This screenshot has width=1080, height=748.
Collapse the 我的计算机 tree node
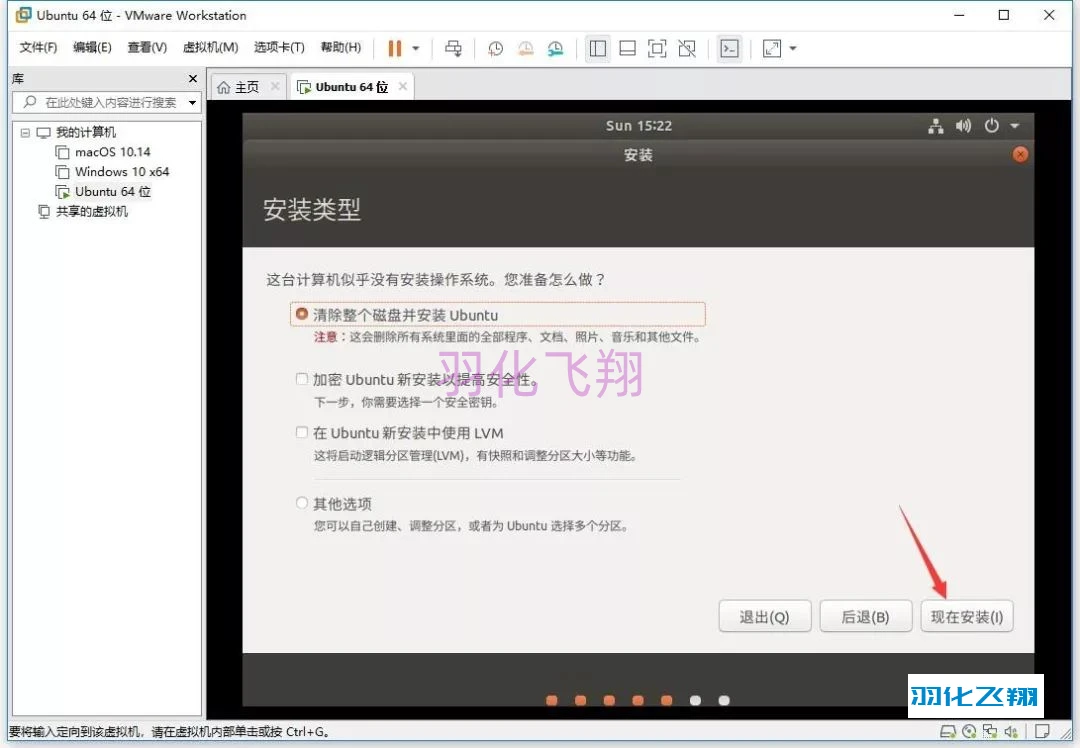pyautogui.click(x=25, y=132)
